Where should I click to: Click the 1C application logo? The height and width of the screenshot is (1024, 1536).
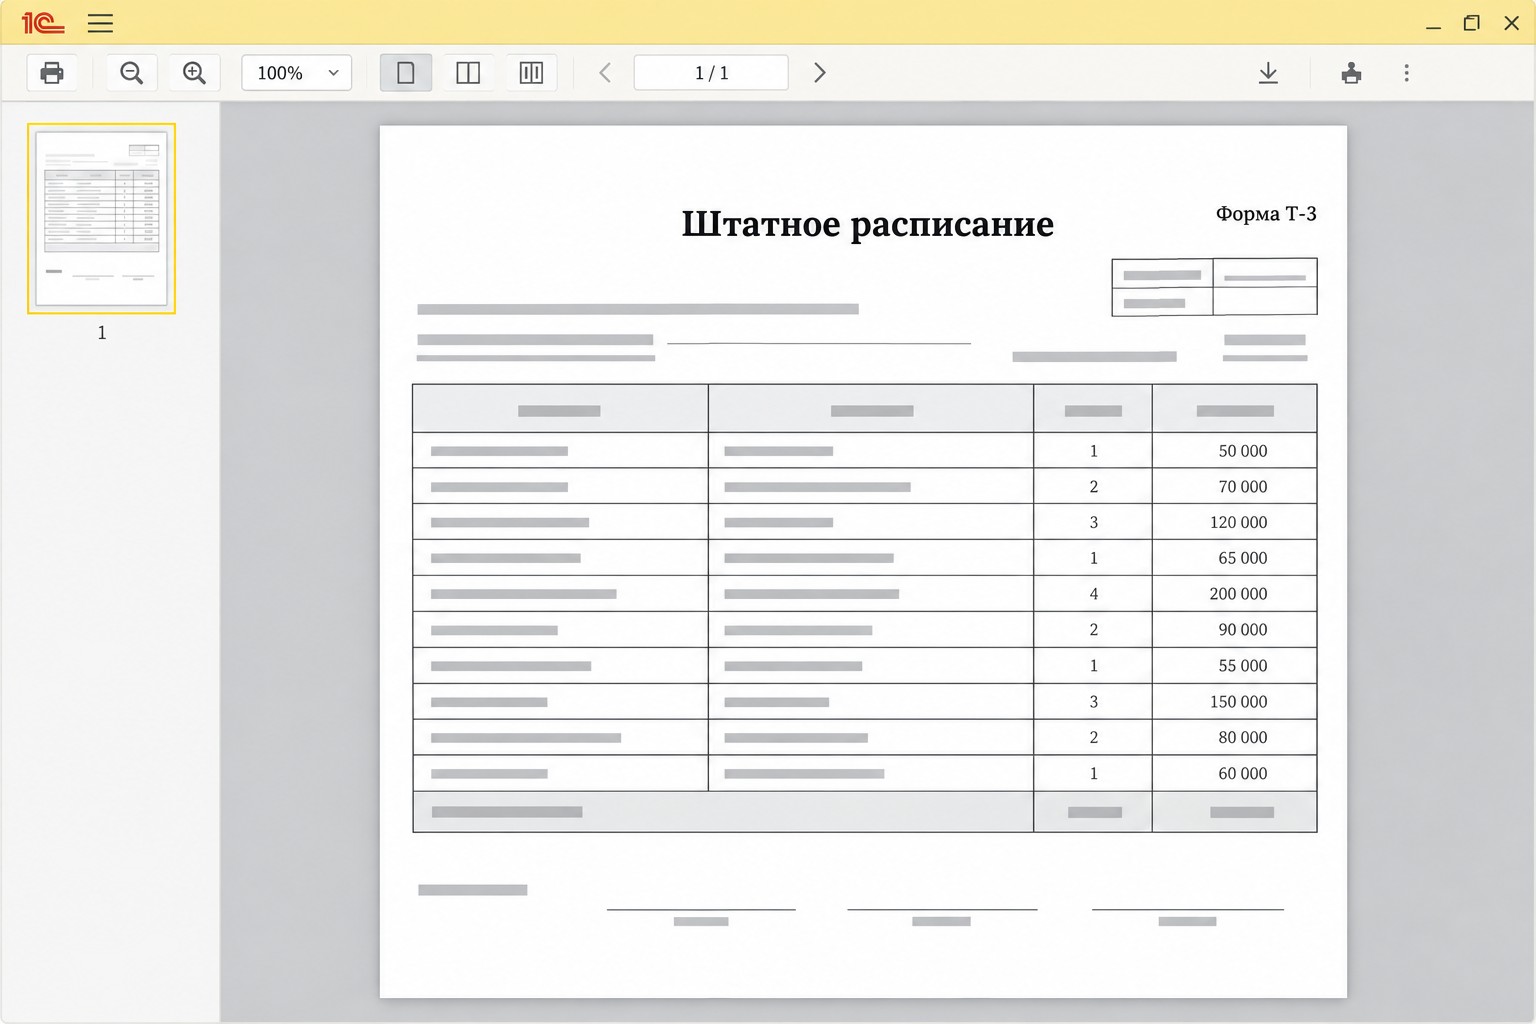(x=43, y=22)
